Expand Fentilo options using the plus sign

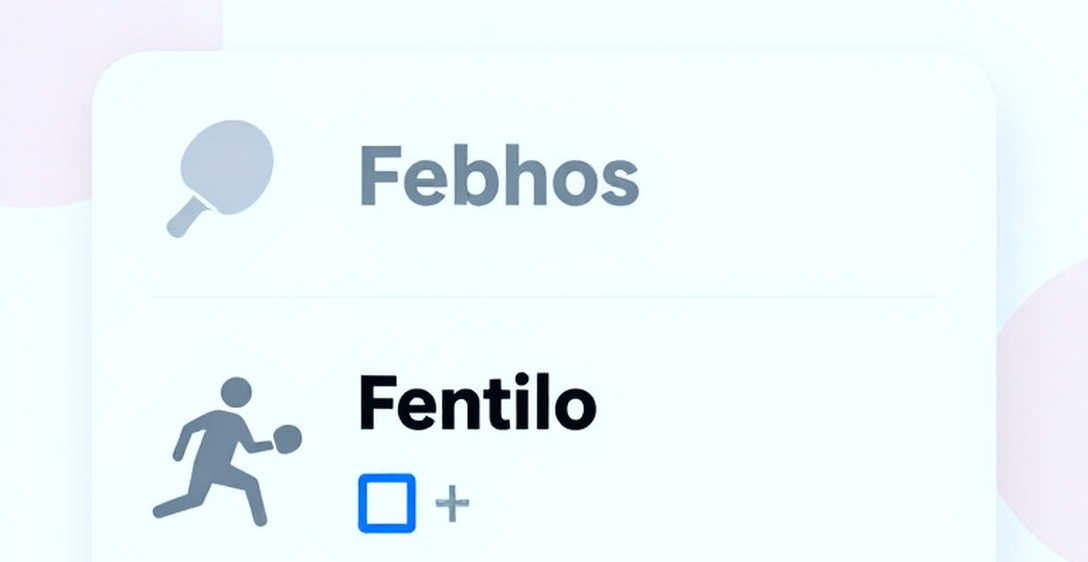452,504
